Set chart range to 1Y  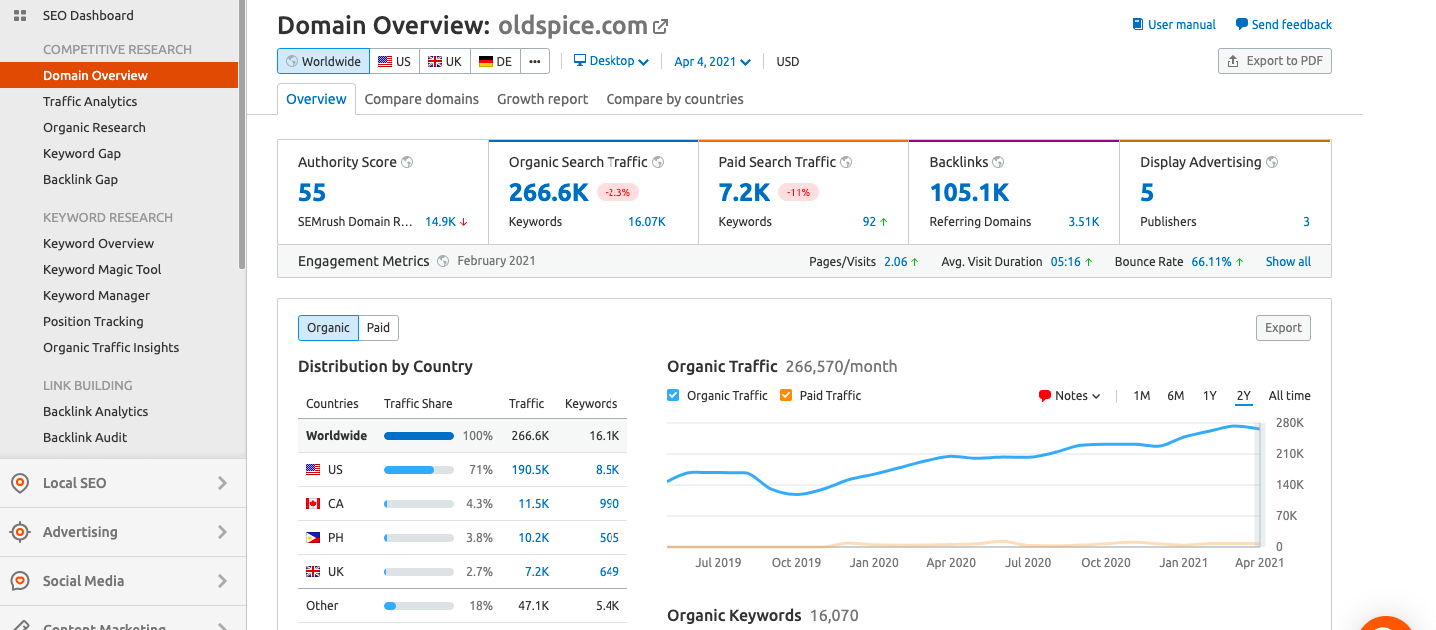click(x=1210, y=396)
